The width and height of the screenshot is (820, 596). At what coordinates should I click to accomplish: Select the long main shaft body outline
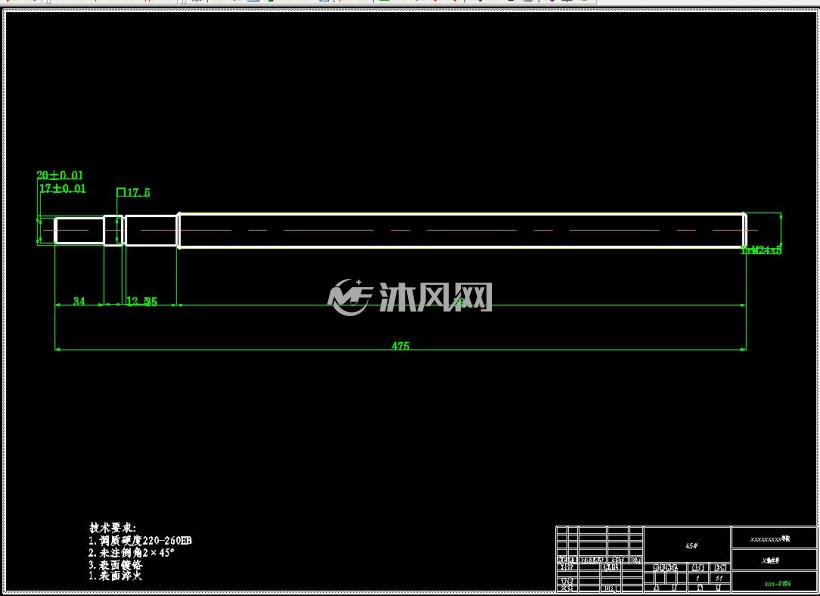[462, 230]
